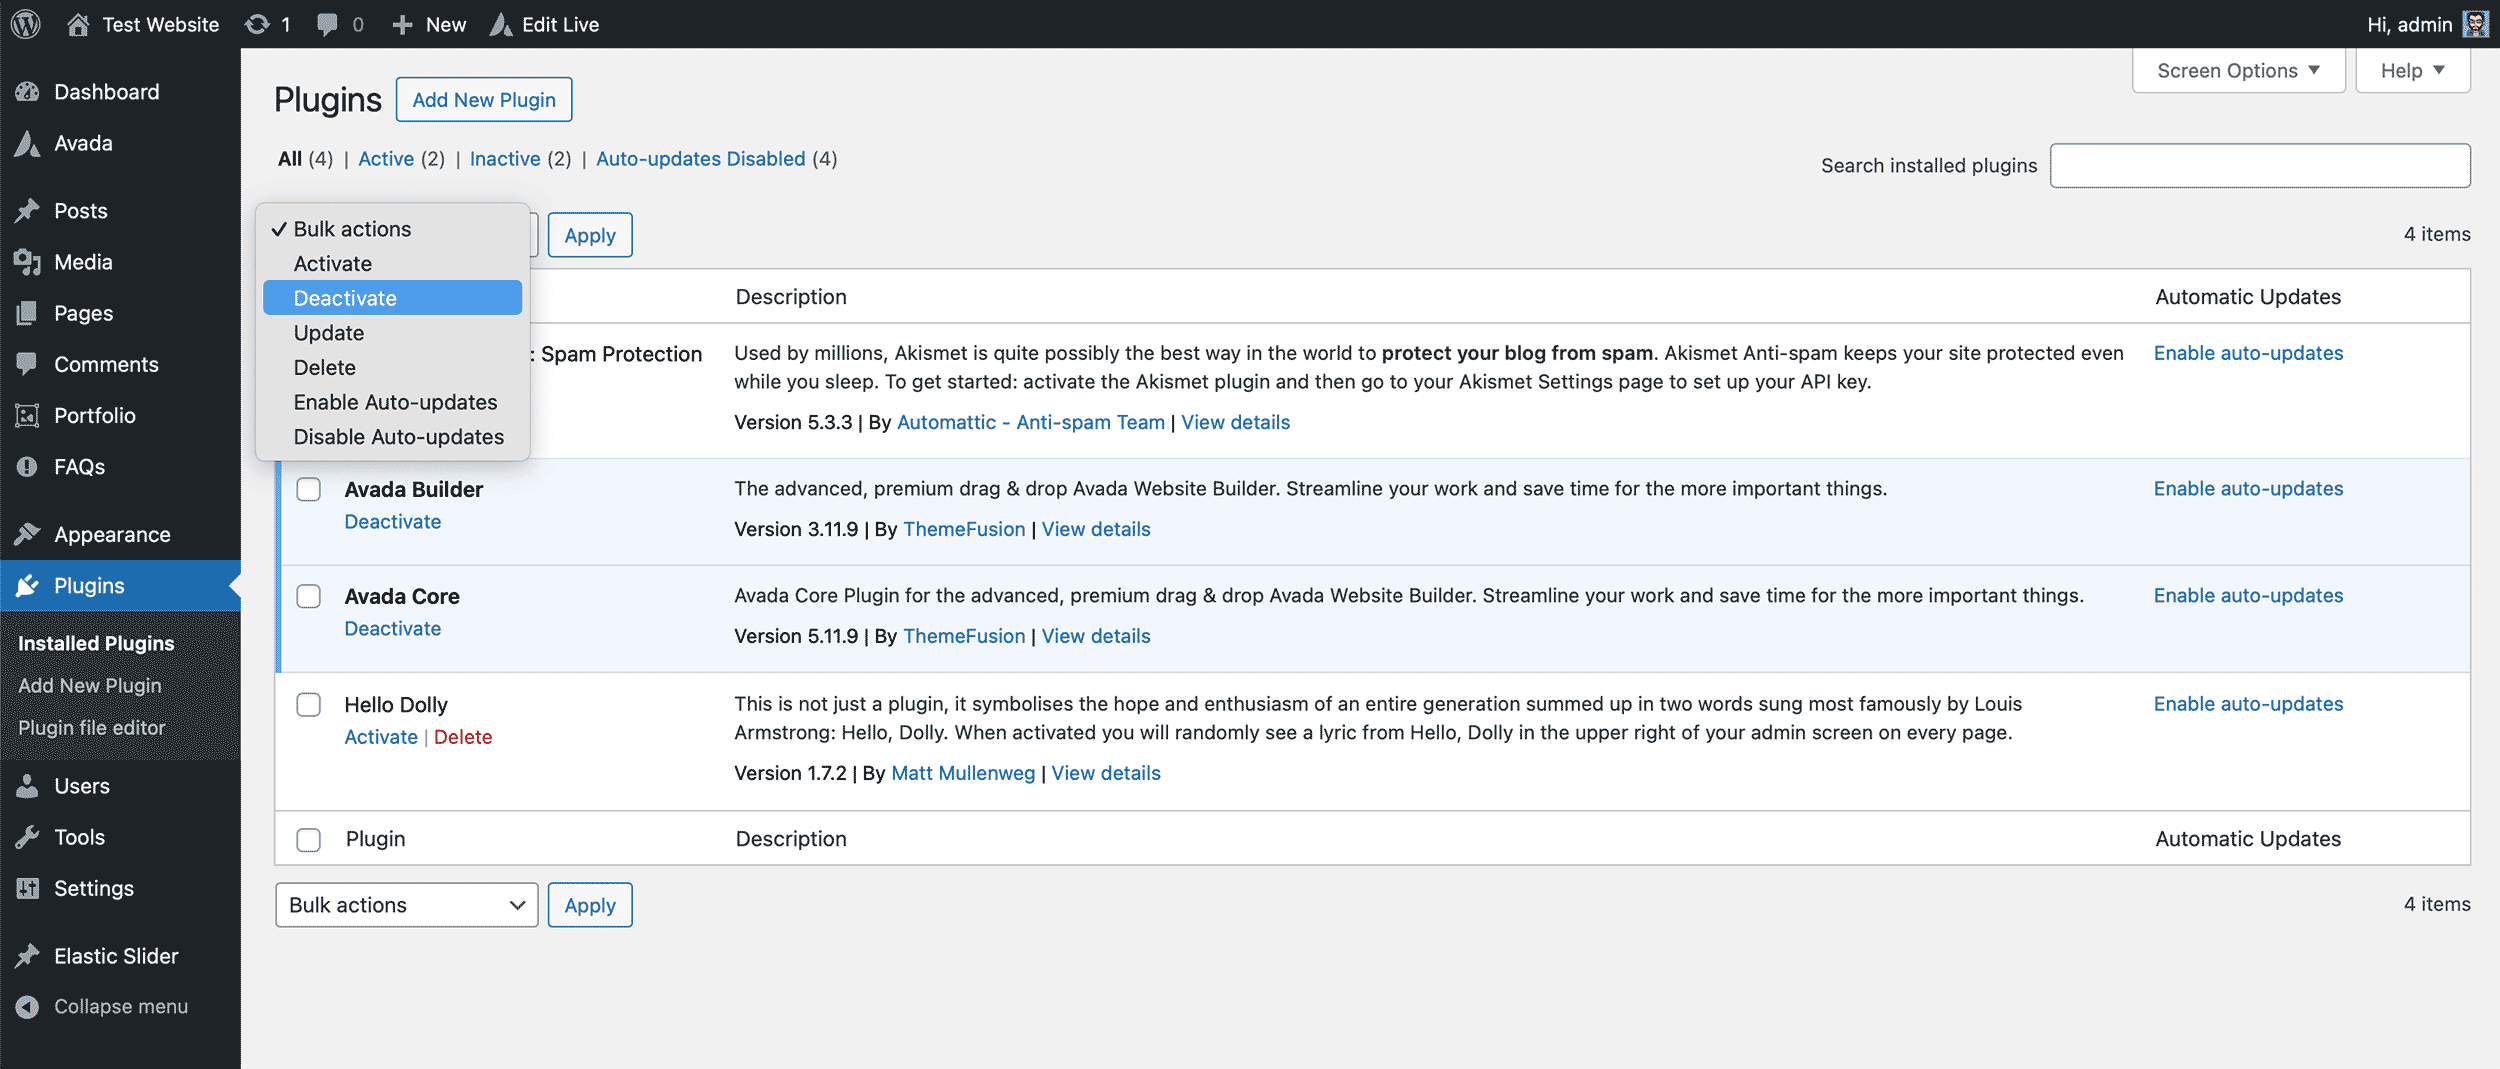Screen dimensions: 2500x1069
Task: Open the admin avatar in top bar
Action: click(x=2475, y=24)
